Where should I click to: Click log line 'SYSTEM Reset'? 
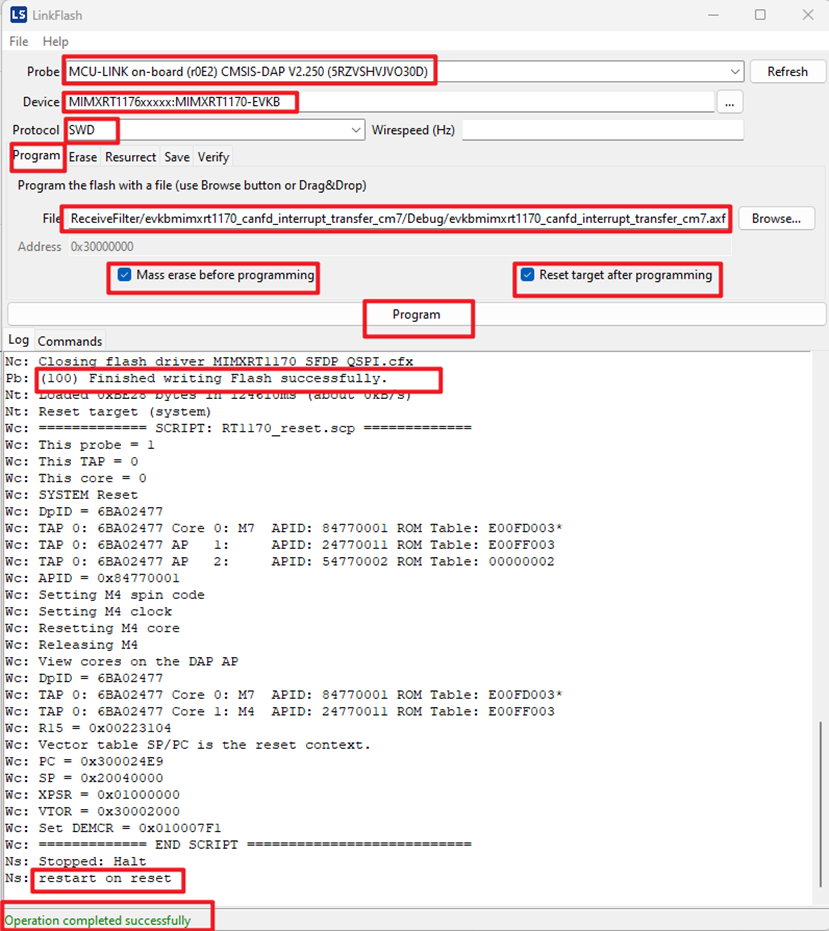(88, 495)
